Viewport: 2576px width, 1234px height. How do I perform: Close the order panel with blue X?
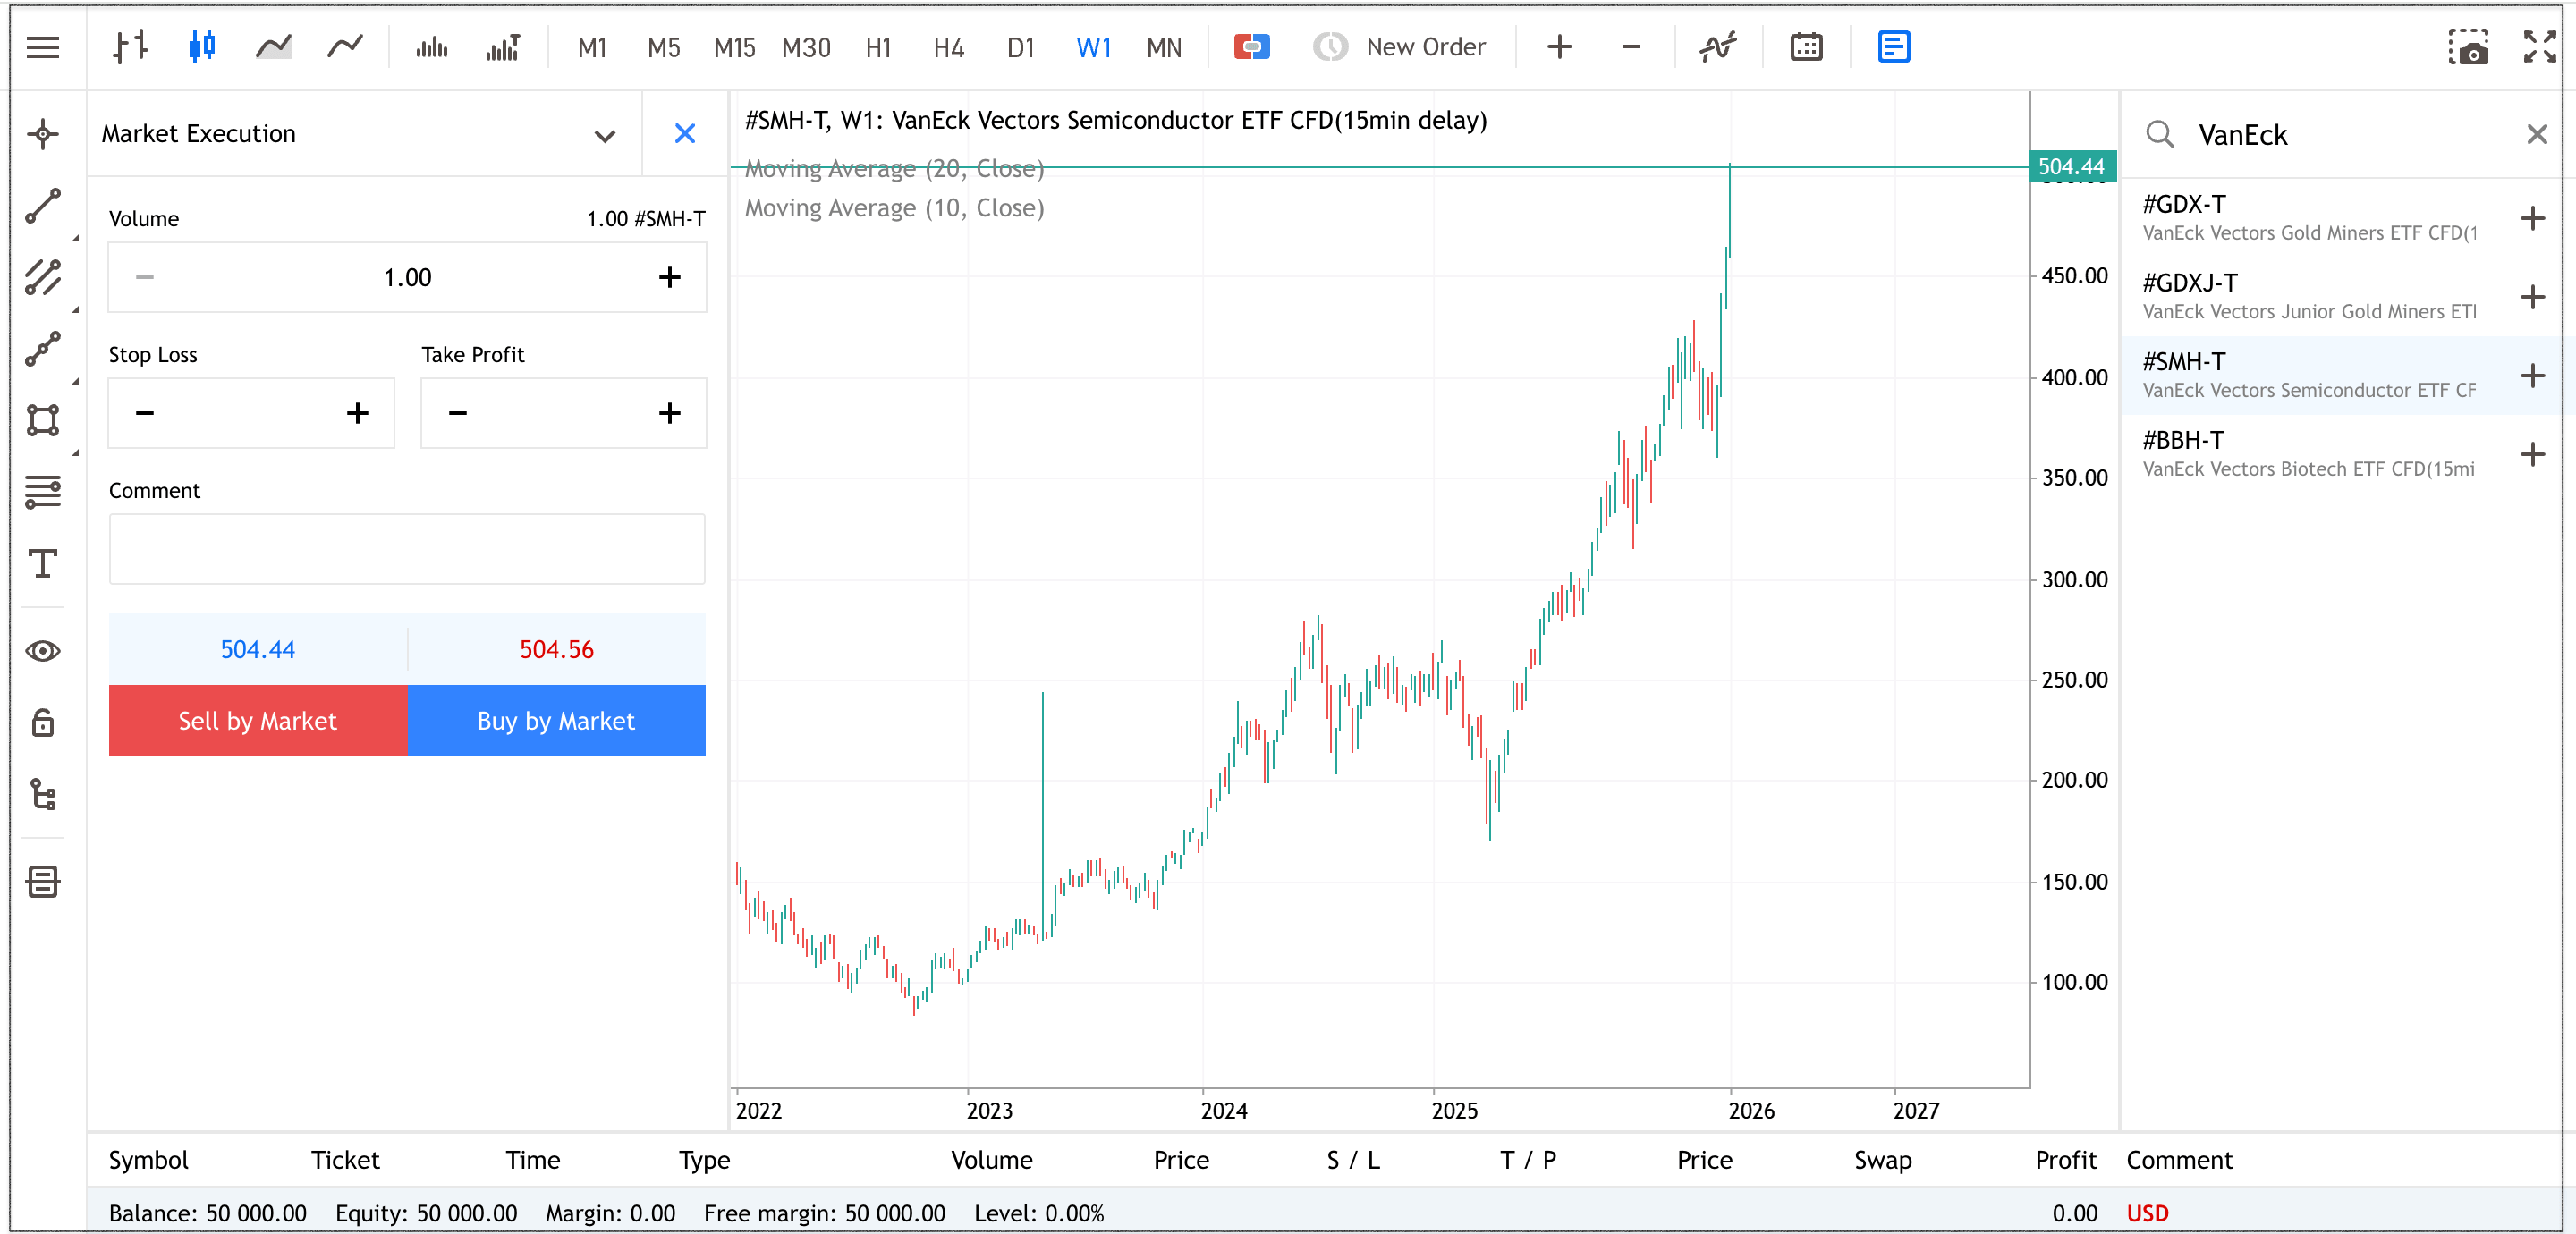tap(685, 134)
